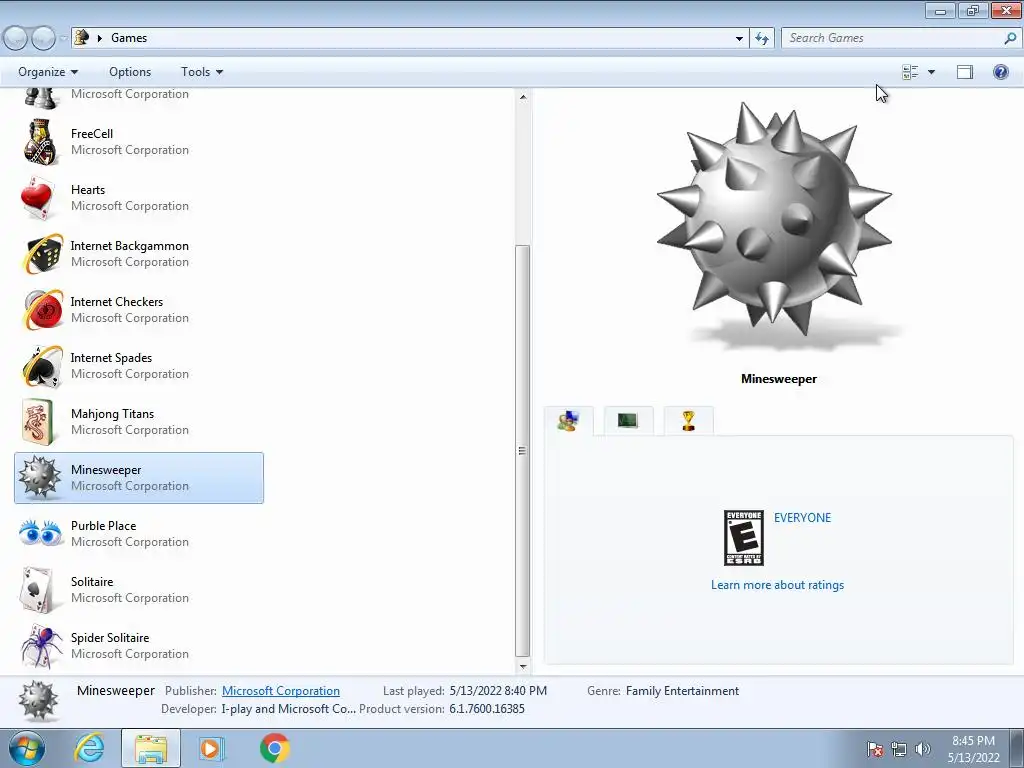Click the Minesweeper mine icon in list

click(39, 477)
